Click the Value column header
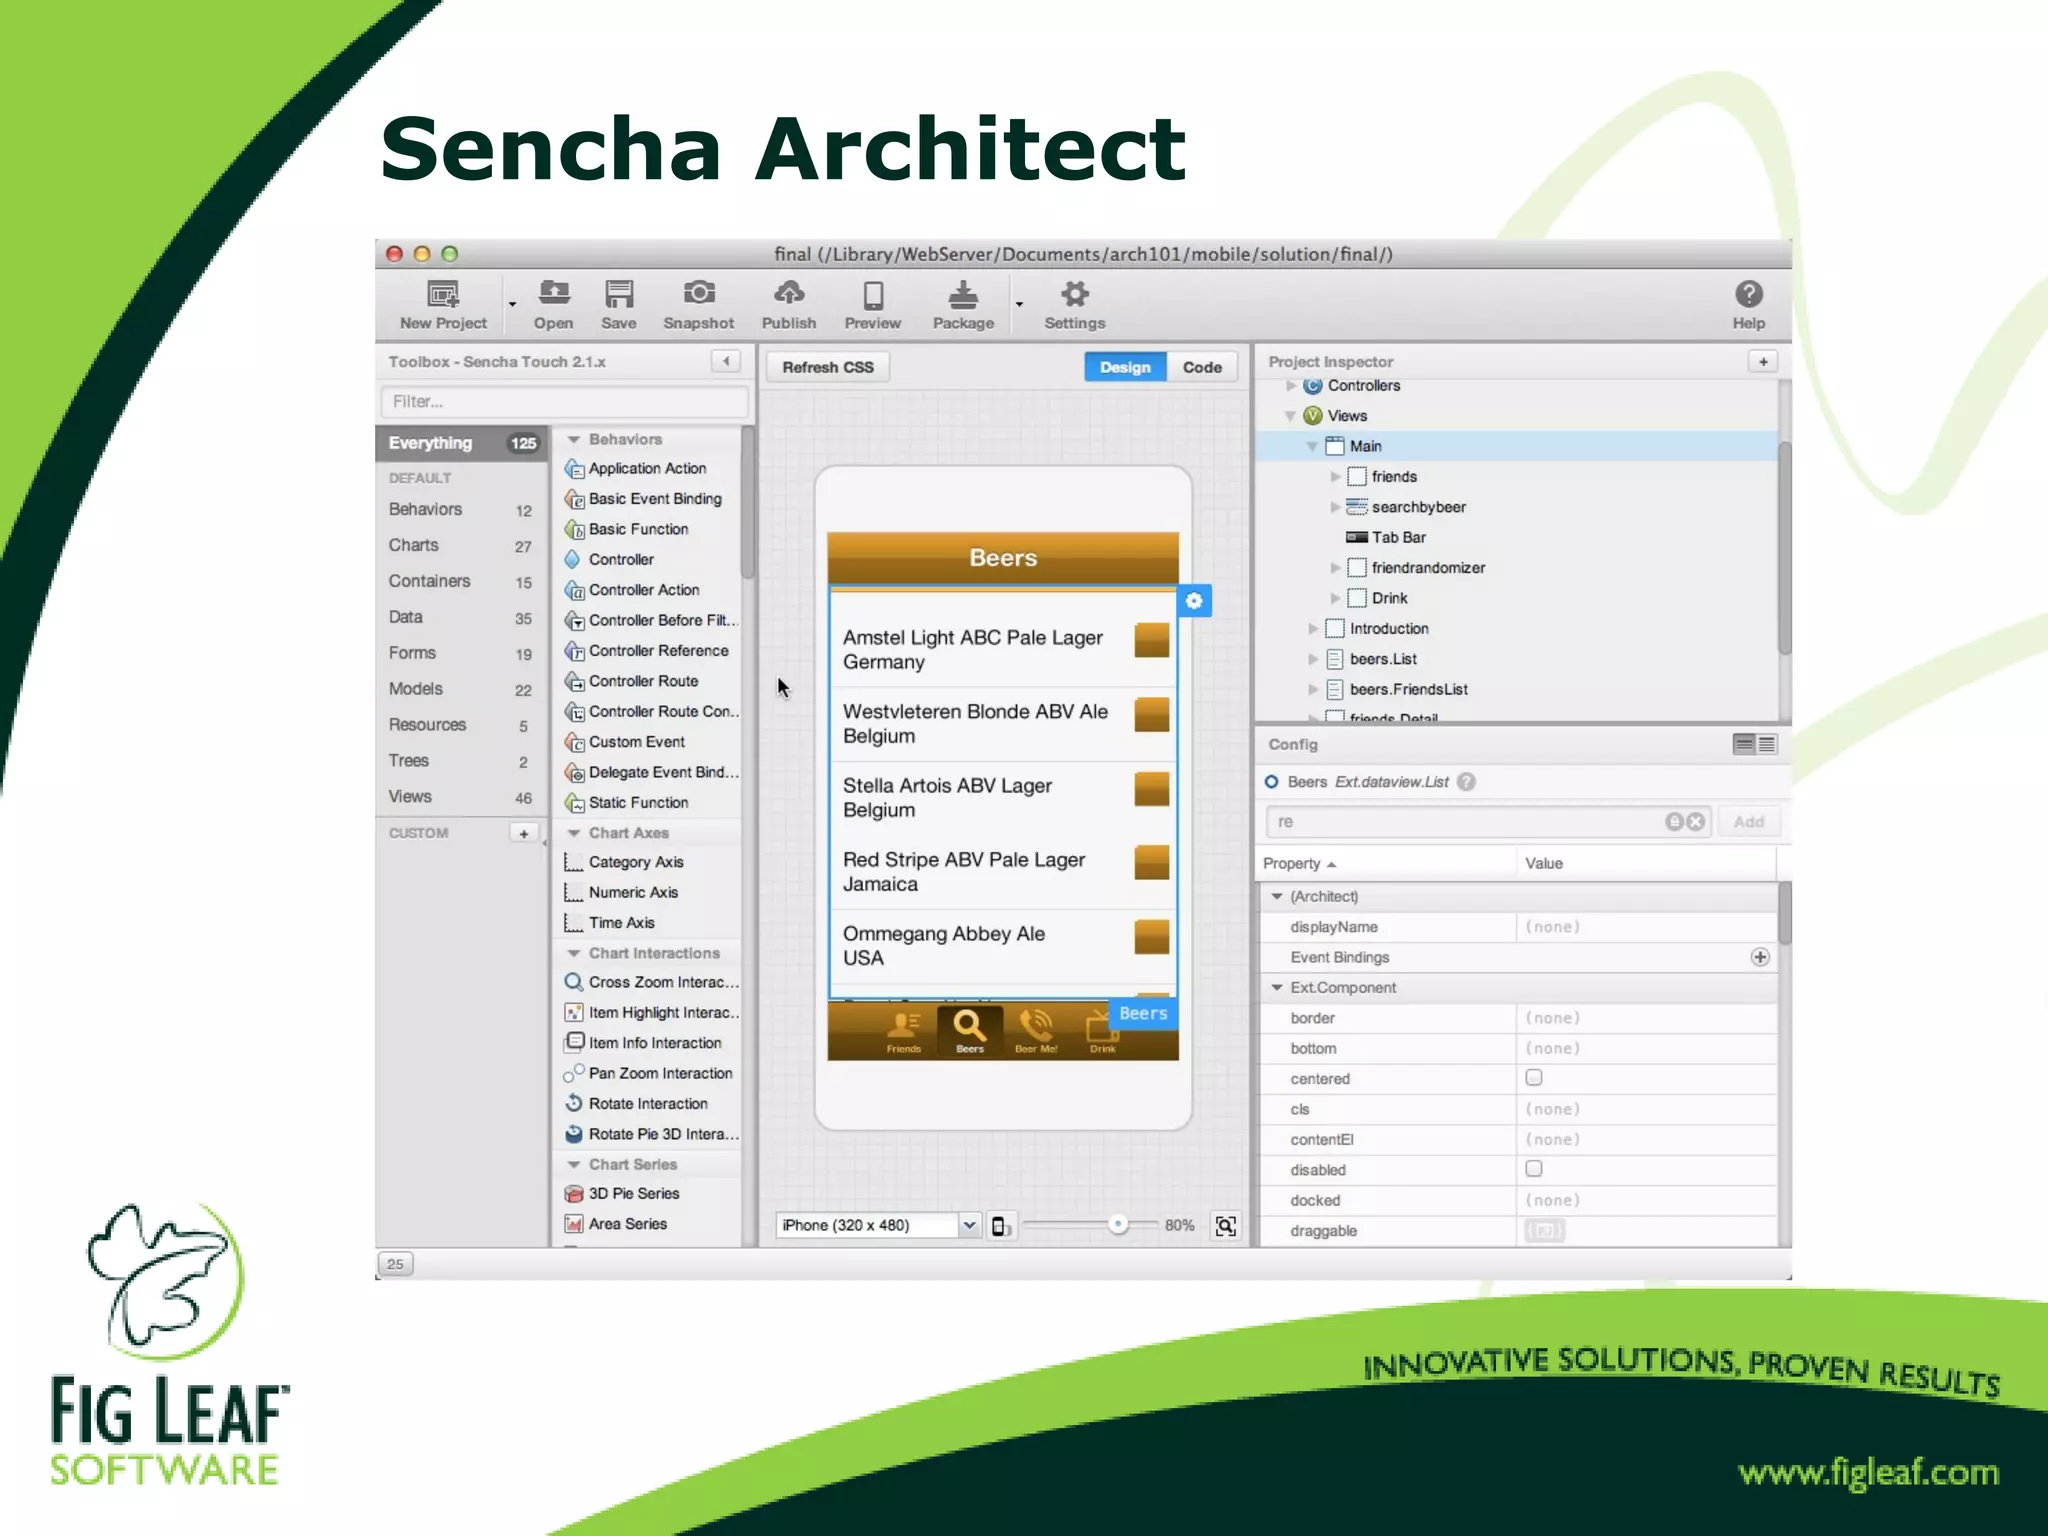The height and width of the screenshot is (1536, 2048). [x=1646, y=863]
